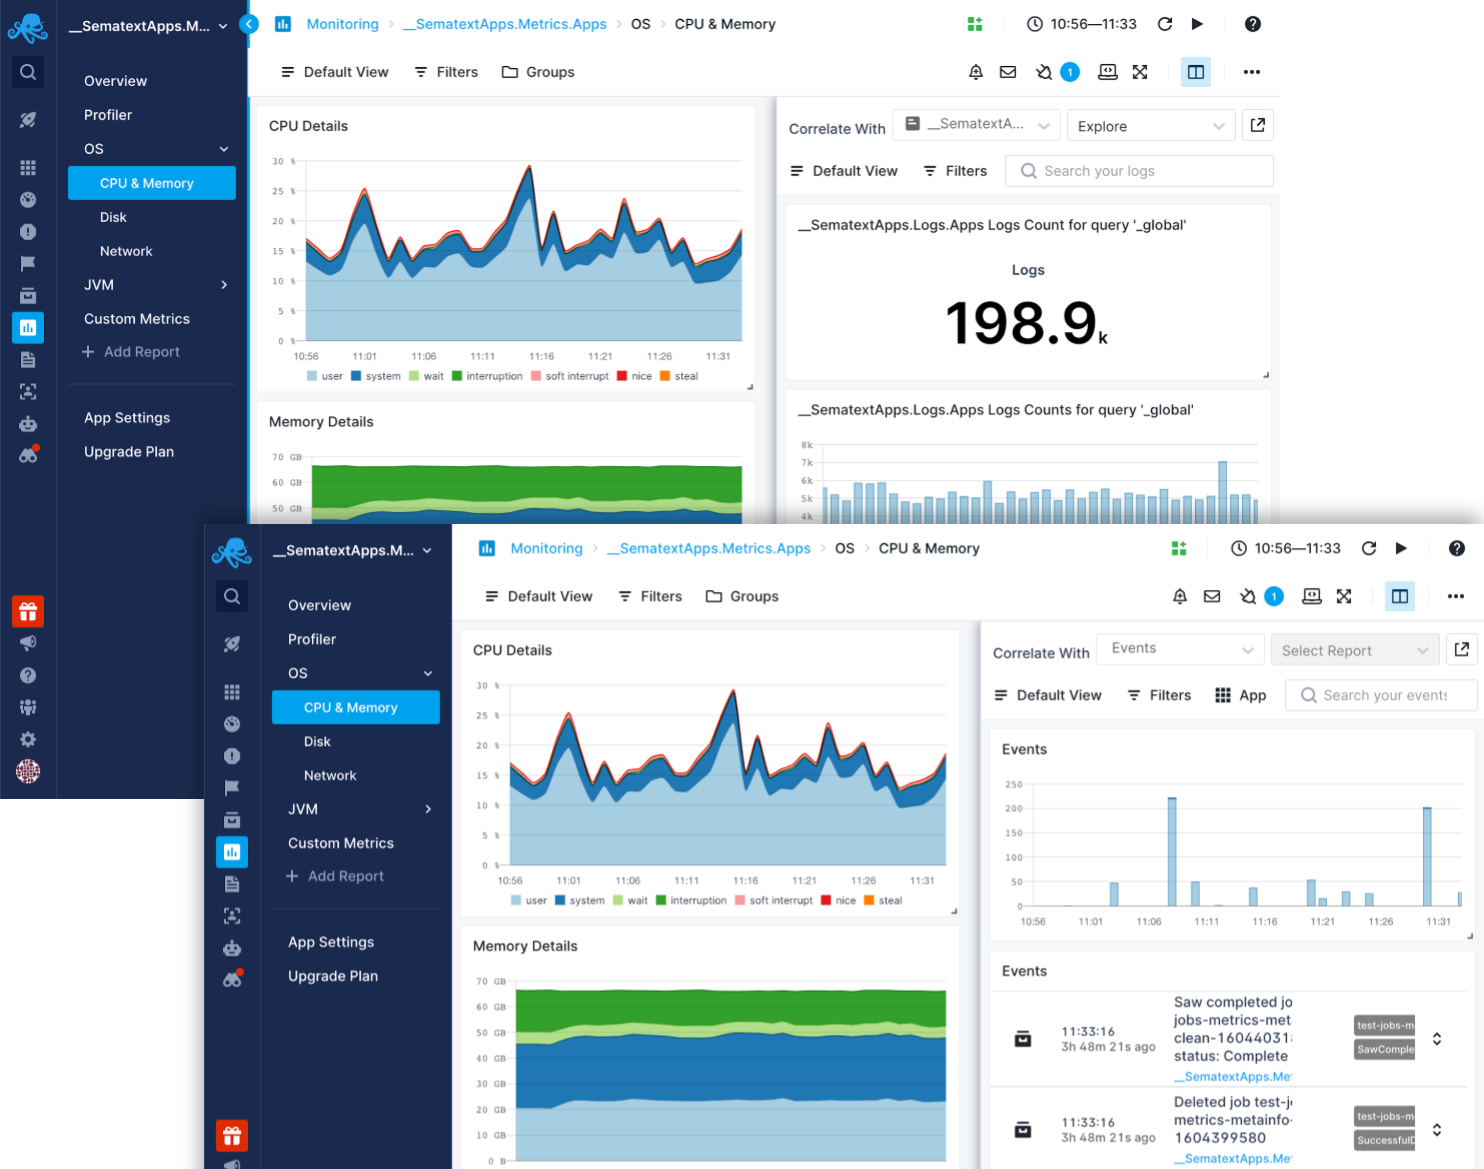Viewport: 1484px width, 1169px height.
Task: Open the team icon in back window sidebar
Action: [28, 707]
